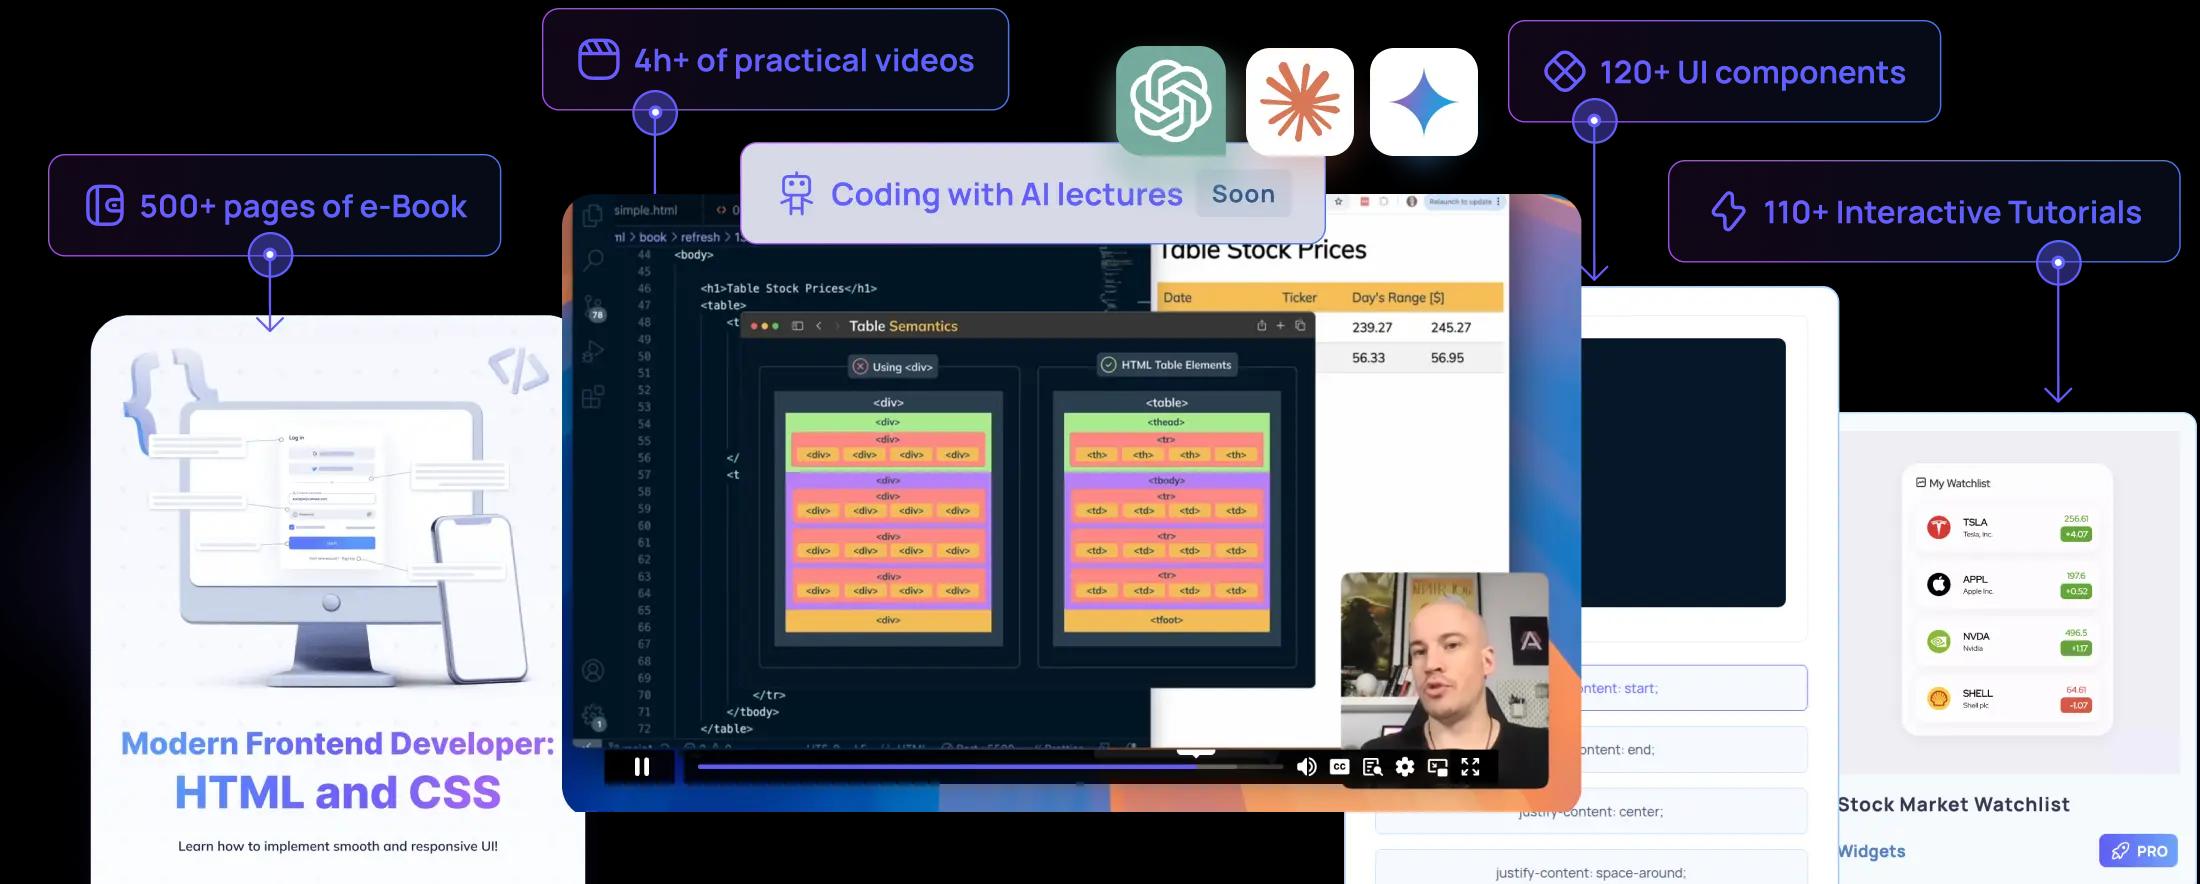Open the Extensions icon in the VS Code sidebar
Viewport: 2200px width, 884px height.
click(x=593, y=397)
